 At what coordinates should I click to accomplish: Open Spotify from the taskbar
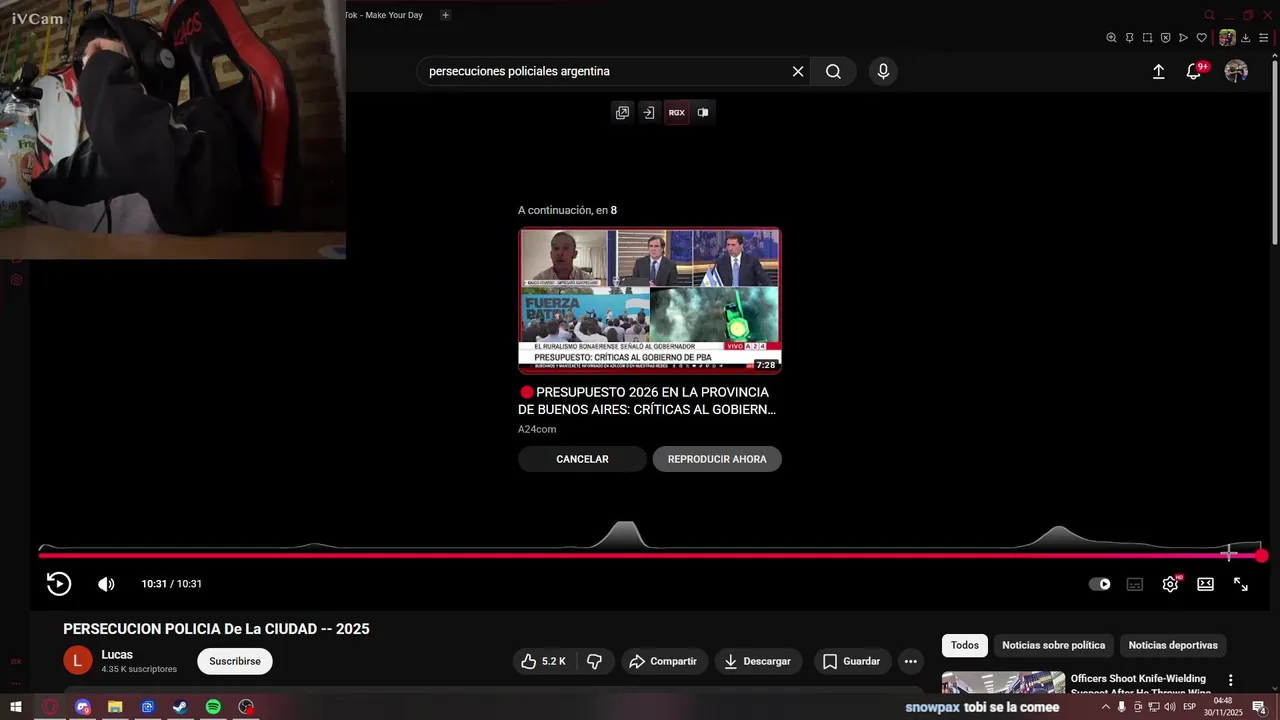coord(213,707)
